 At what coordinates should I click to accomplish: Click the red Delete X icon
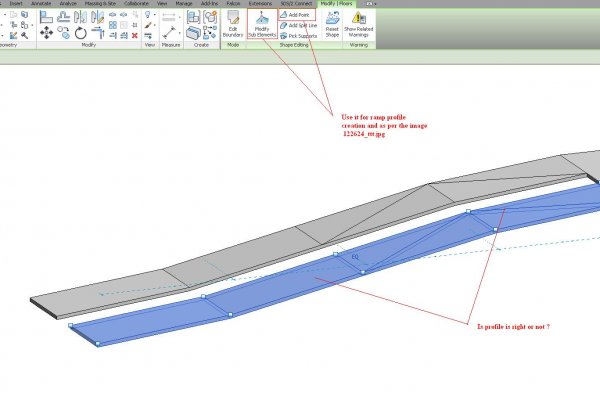point(135,35)
